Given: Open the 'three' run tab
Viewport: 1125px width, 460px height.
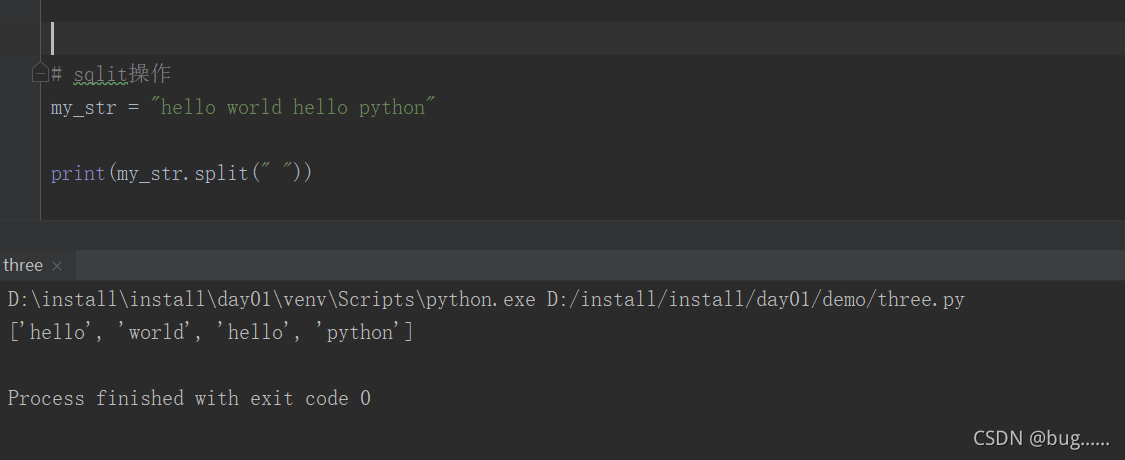Looking at the screenshot, I should click(x=23, y=266).
